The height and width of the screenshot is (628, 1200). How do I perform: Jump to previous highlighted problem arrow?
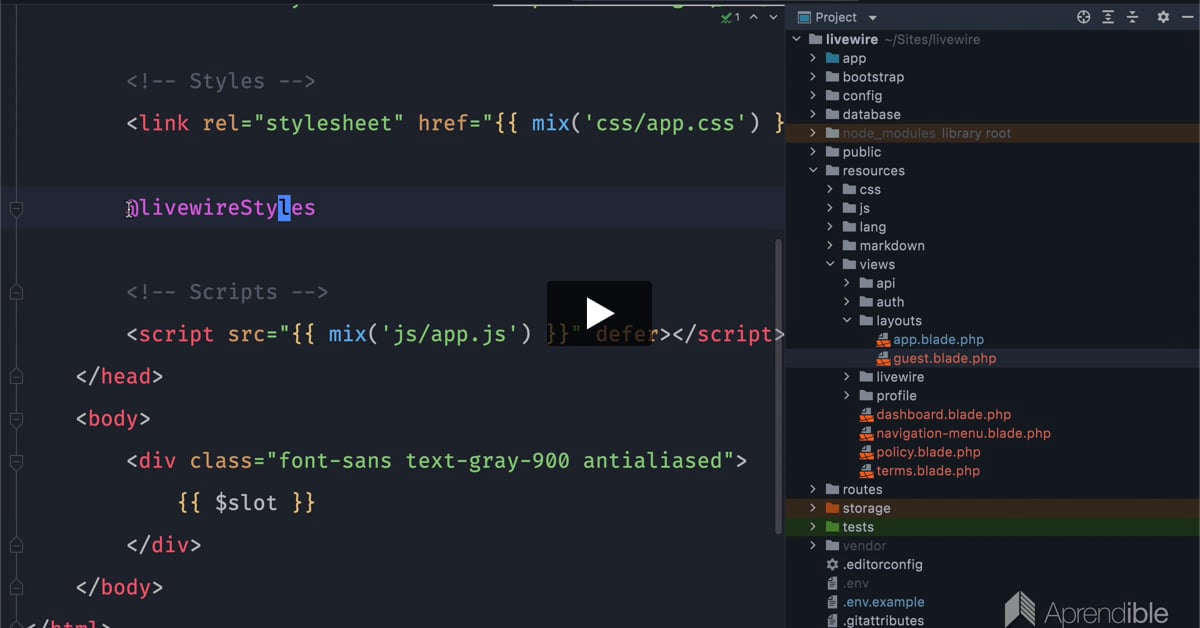(x=752, y=17)
